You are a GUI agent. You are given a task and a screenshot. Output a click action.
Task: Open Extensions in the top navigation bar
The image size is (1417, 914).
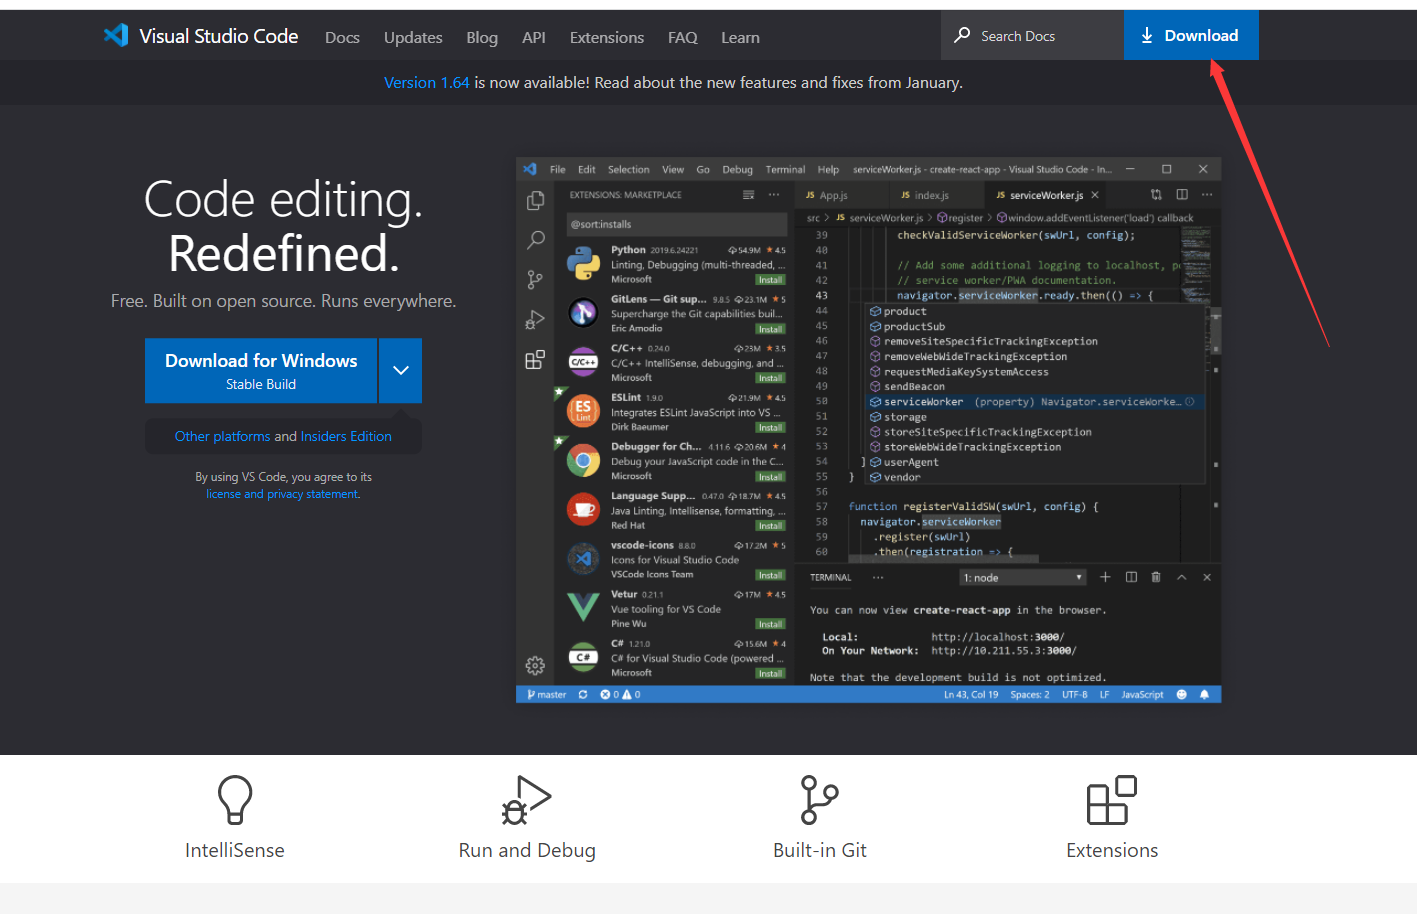click(607, 37)
